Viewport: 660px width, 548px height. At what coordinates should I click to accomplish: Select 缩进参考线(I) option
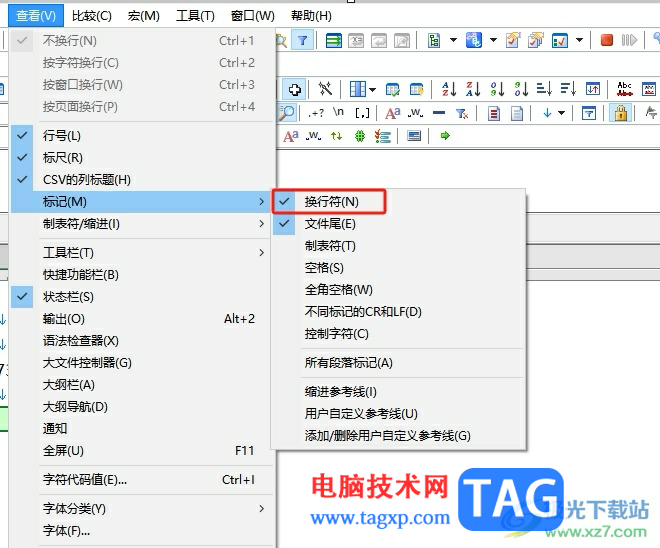click(x=398, y=392)
